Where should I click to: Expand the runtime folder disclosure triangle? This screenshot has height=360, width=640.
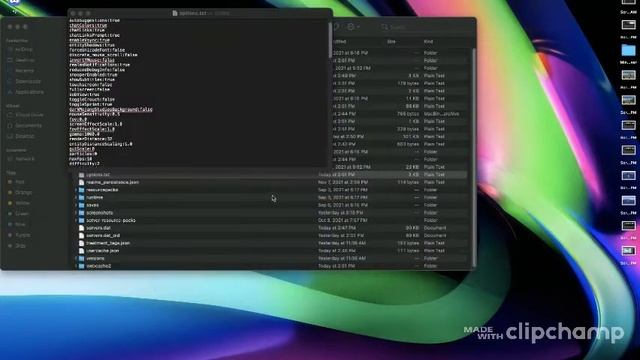(76, 198)
